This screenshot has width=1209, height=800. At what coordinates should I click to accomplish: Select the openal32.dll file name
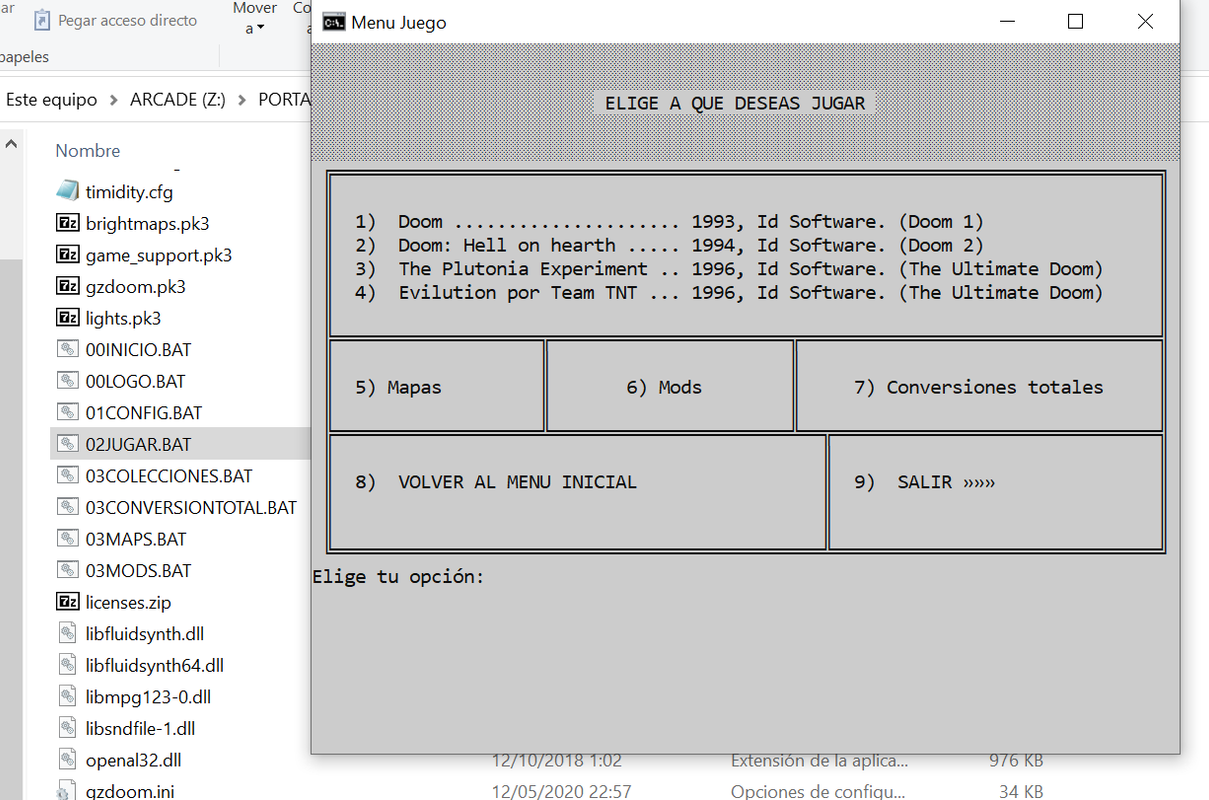pyautogui.click(x=134, y=760)
